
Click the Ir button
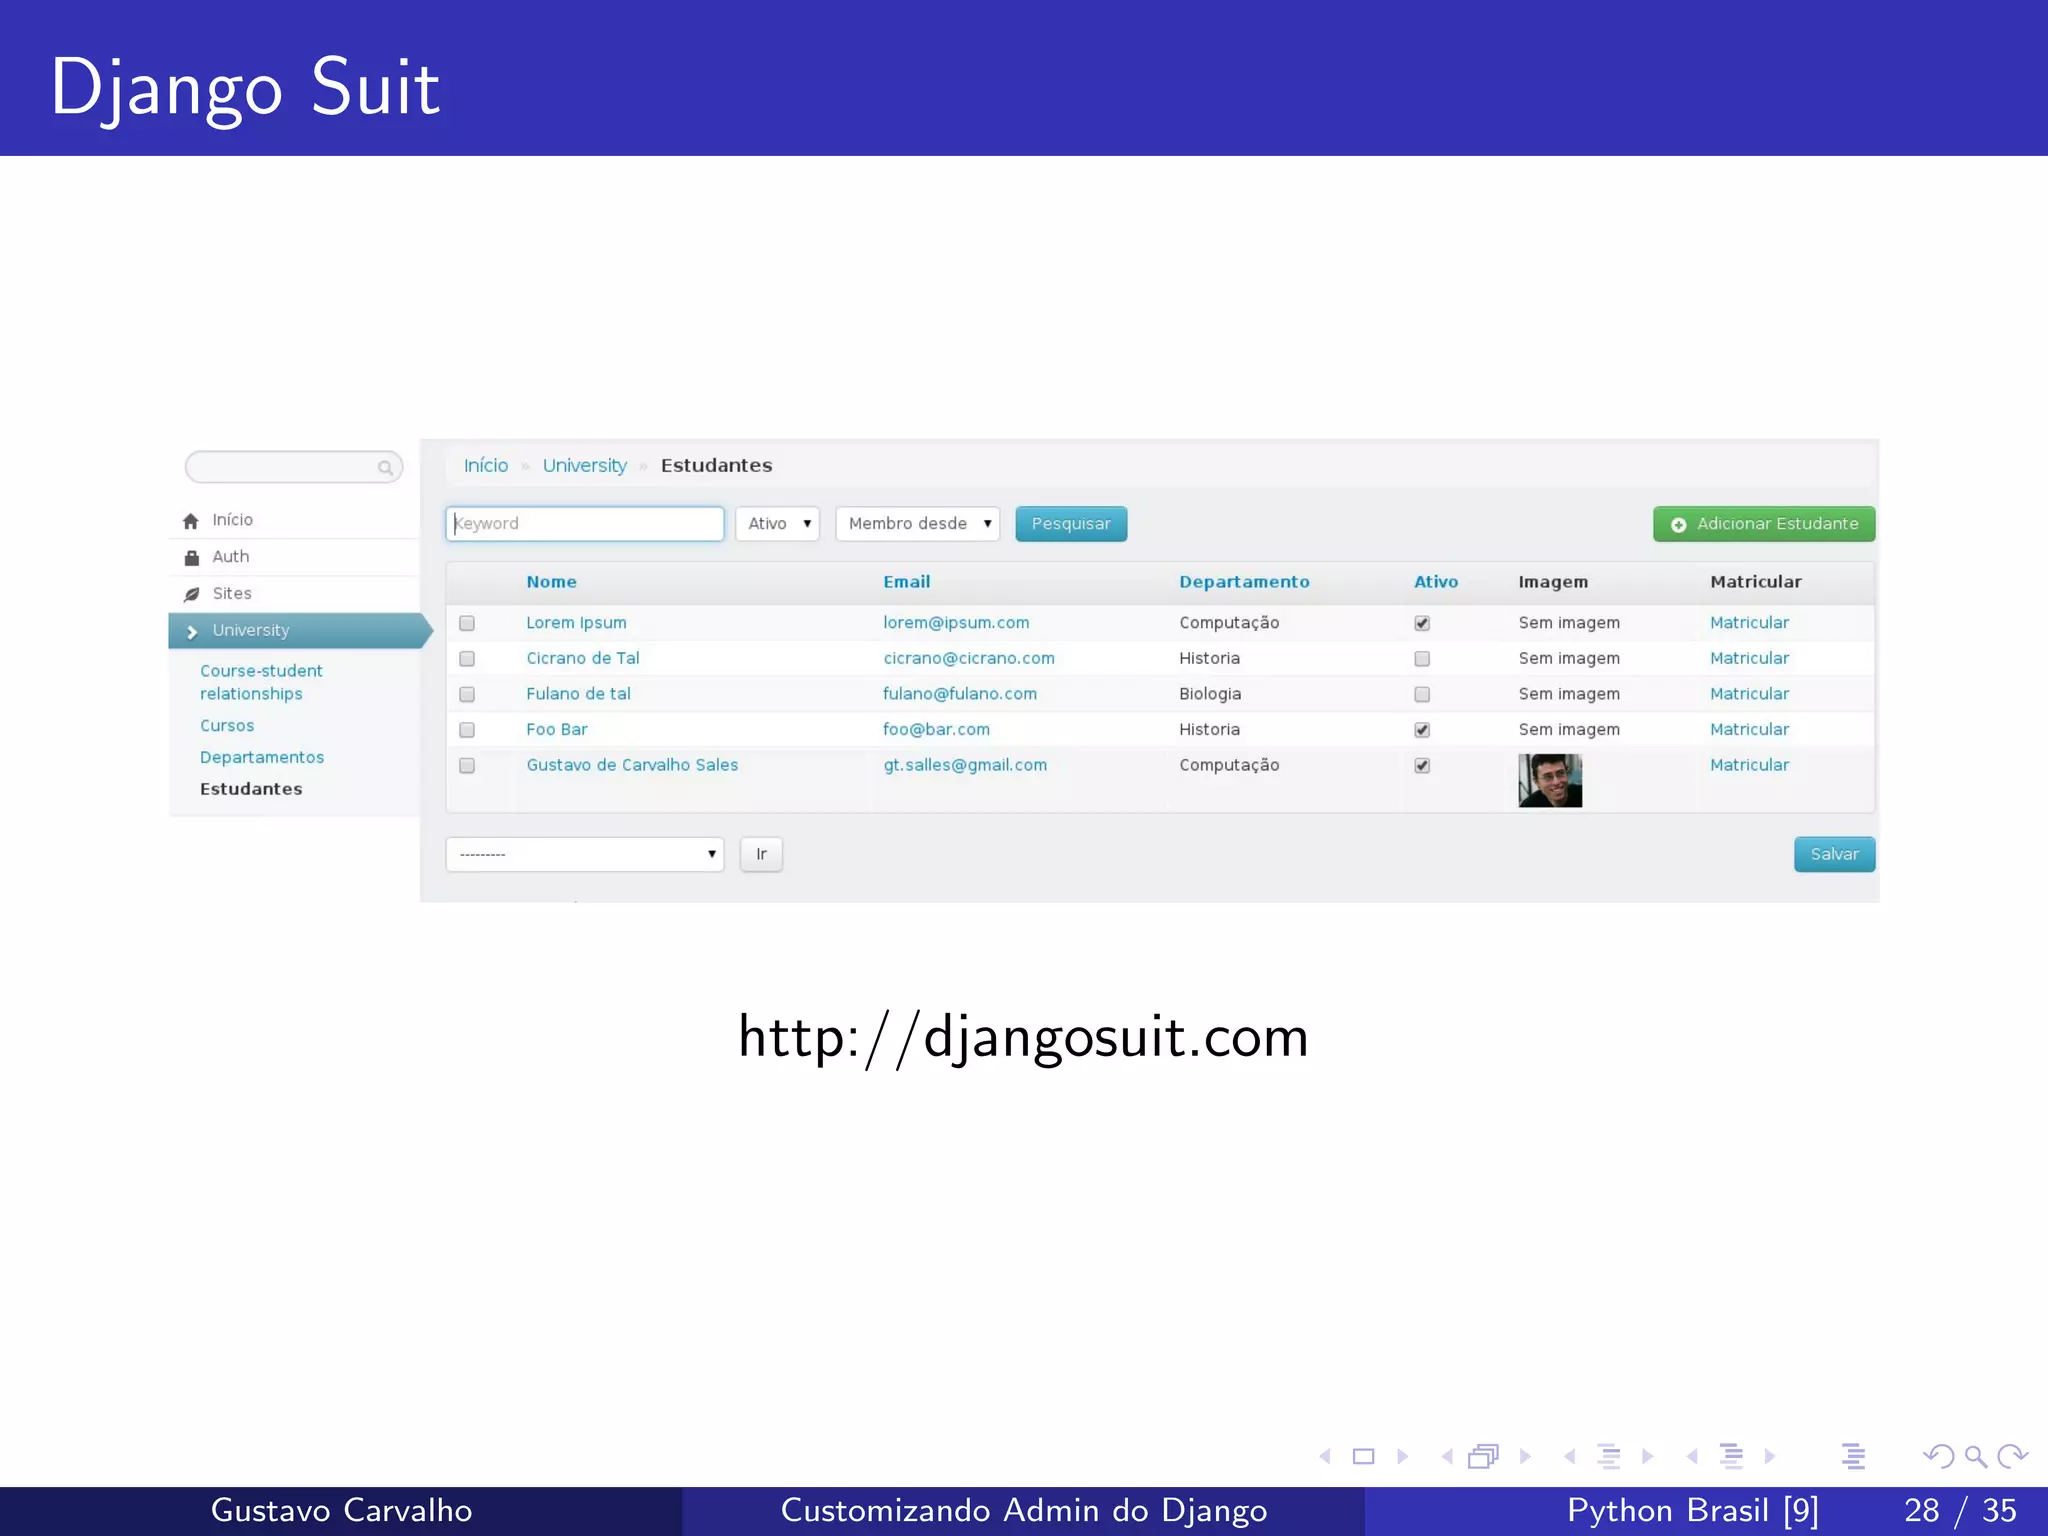tap(761, 854)
